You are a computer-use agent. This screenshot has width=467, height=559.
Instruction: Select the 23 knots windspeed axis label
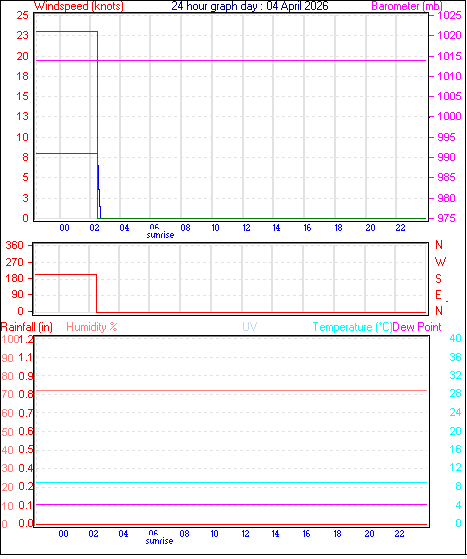[22, 35]
